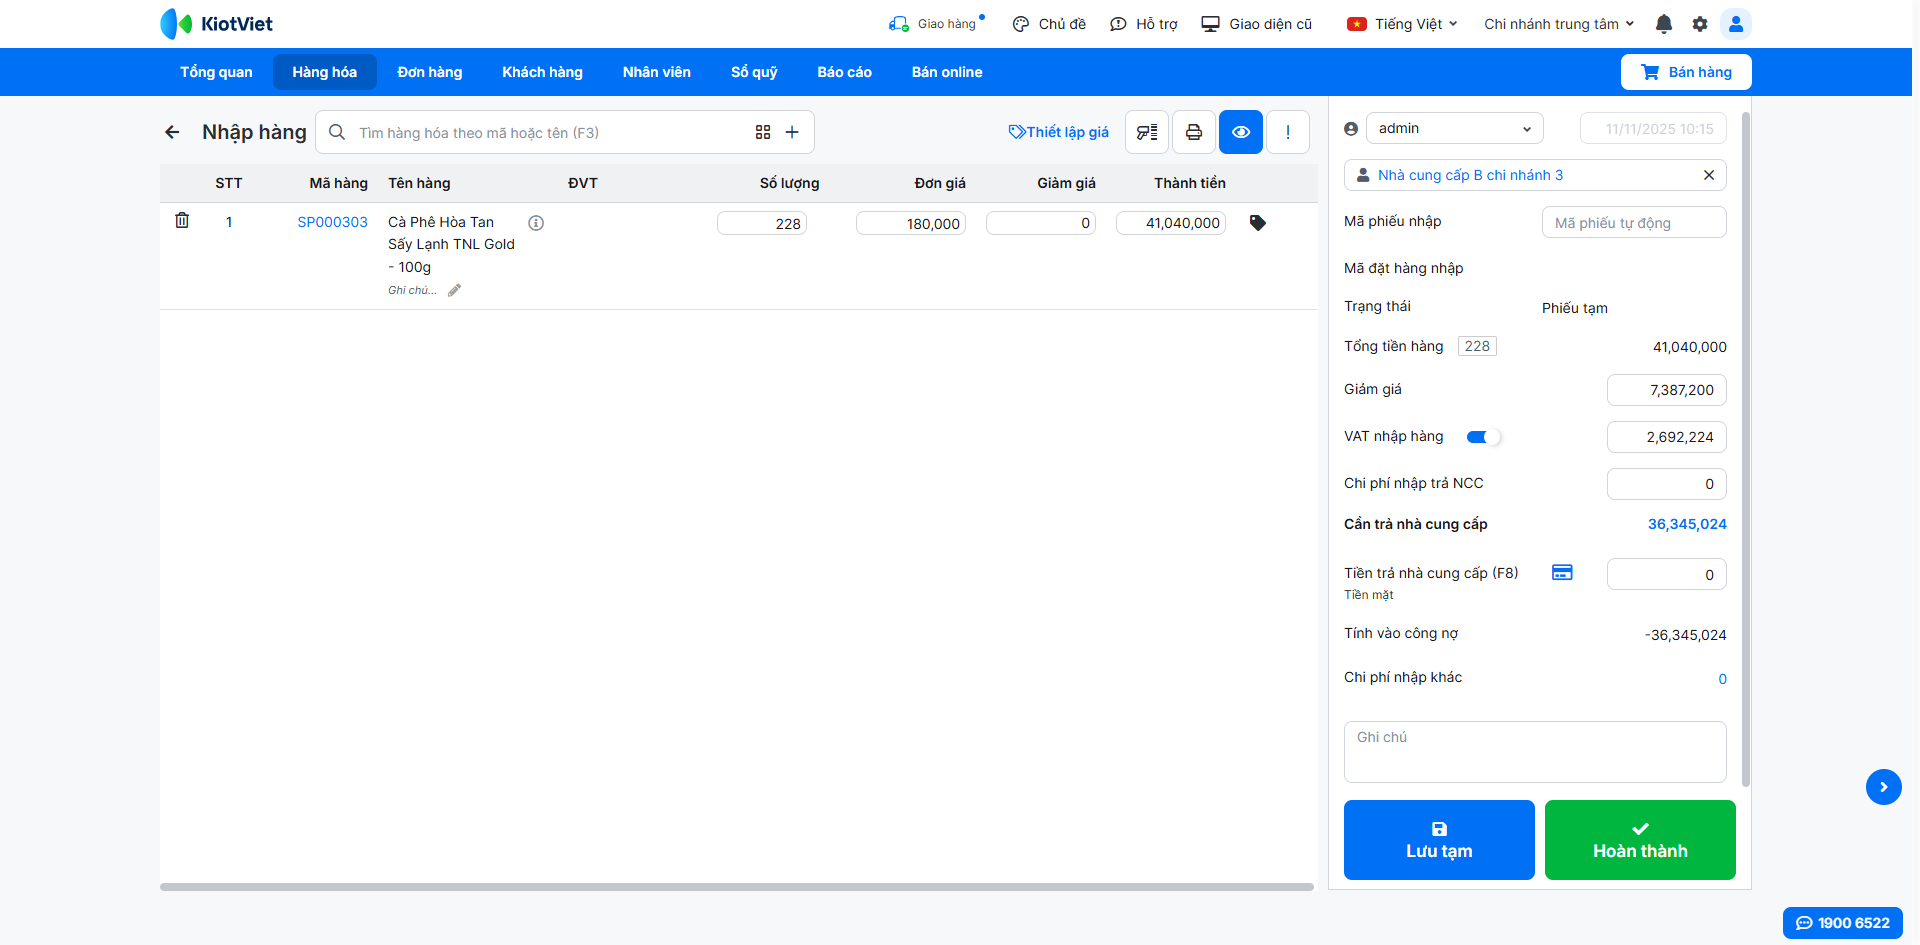Click Hoàn thành button
Image resolution: width=1920 pixels, height=945 pixels.
click(1640, 840)
